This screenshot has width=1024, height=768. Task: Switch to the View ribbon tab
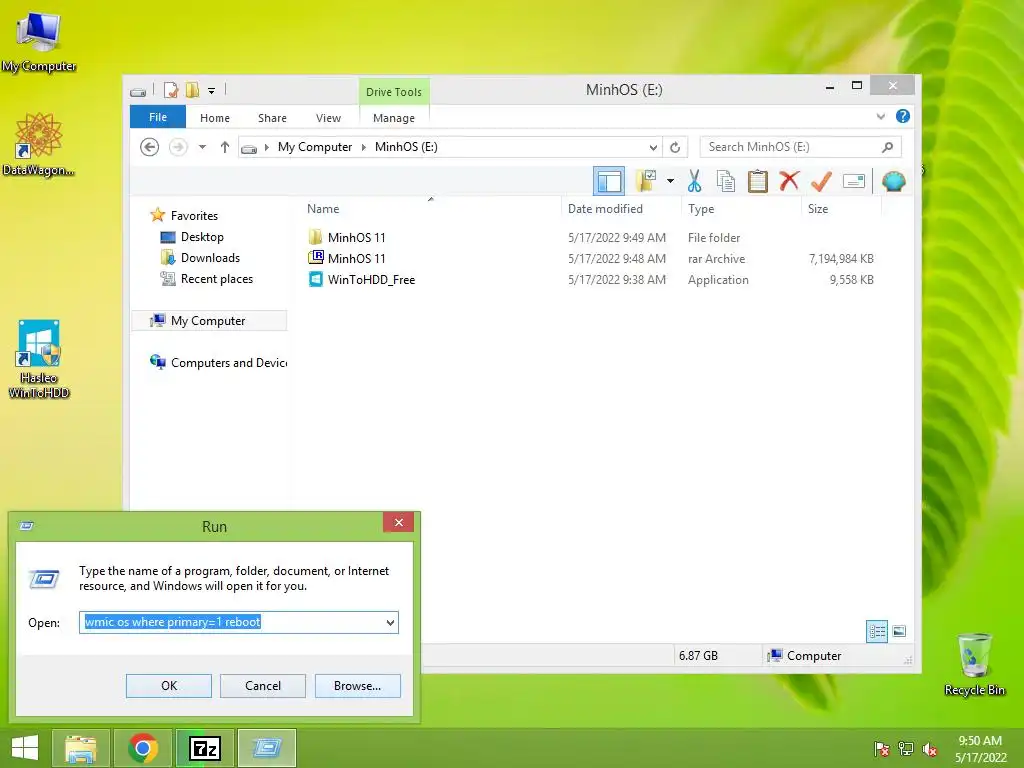coord(328,118)
